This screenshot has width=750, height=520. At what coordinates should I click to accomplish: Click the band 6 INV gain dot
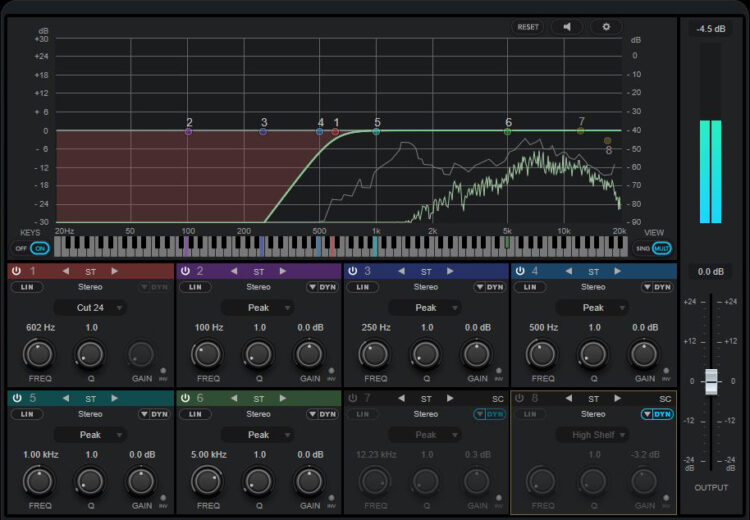point(331,498)
